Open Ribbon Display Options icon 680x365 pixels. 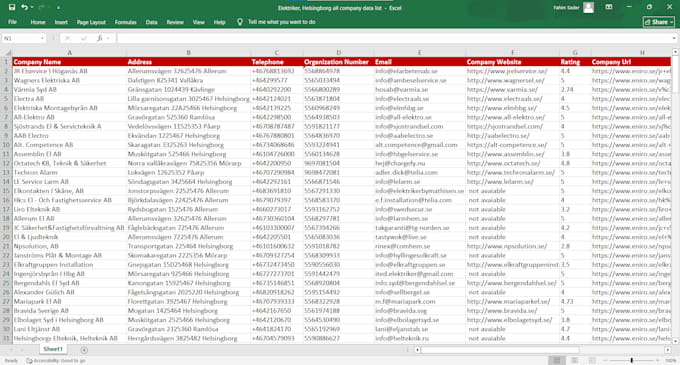click(x=609, y=7)
